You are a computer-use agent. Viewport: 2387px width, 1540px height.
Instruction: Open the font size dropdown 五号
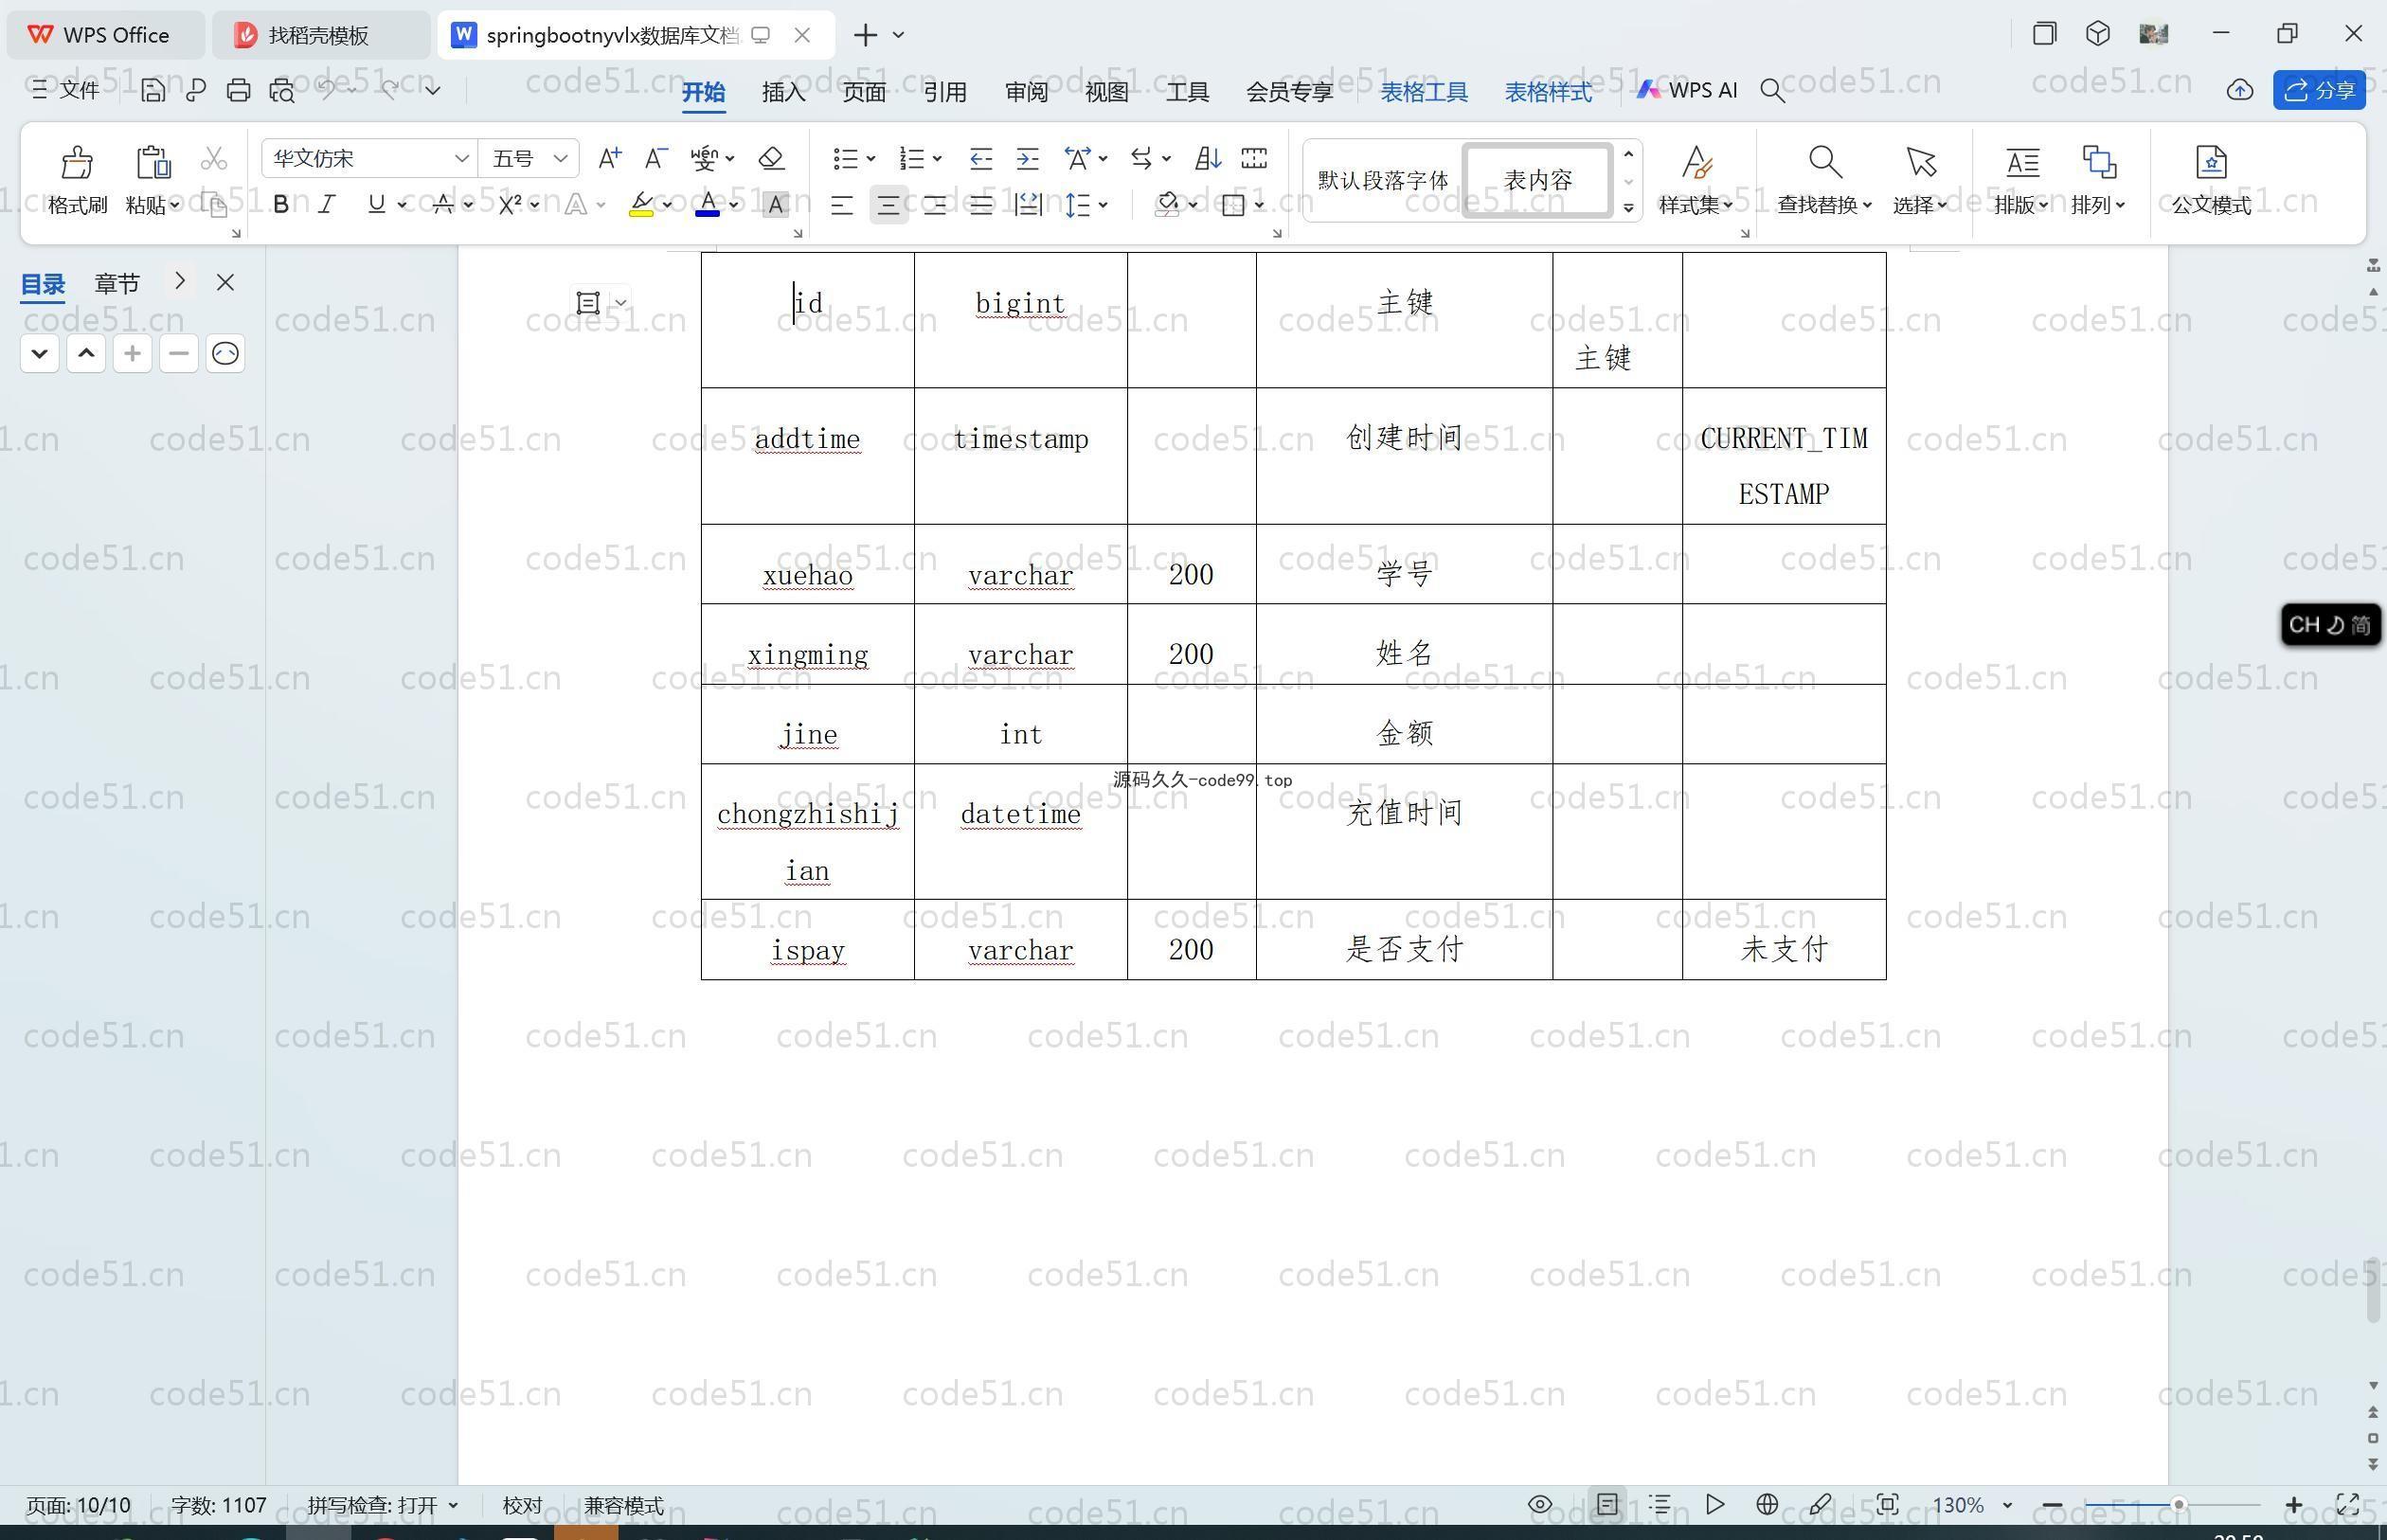[x=560, y=158]
